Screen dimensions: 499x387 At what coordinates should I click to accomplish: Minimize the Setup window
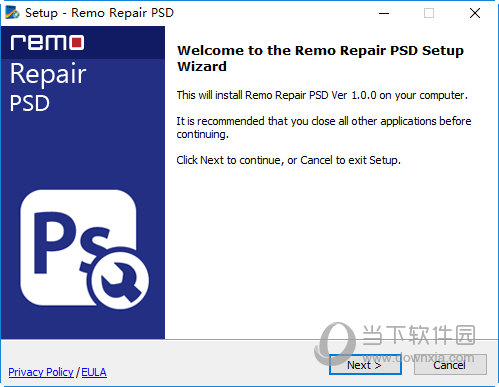[x=384, y=13]
